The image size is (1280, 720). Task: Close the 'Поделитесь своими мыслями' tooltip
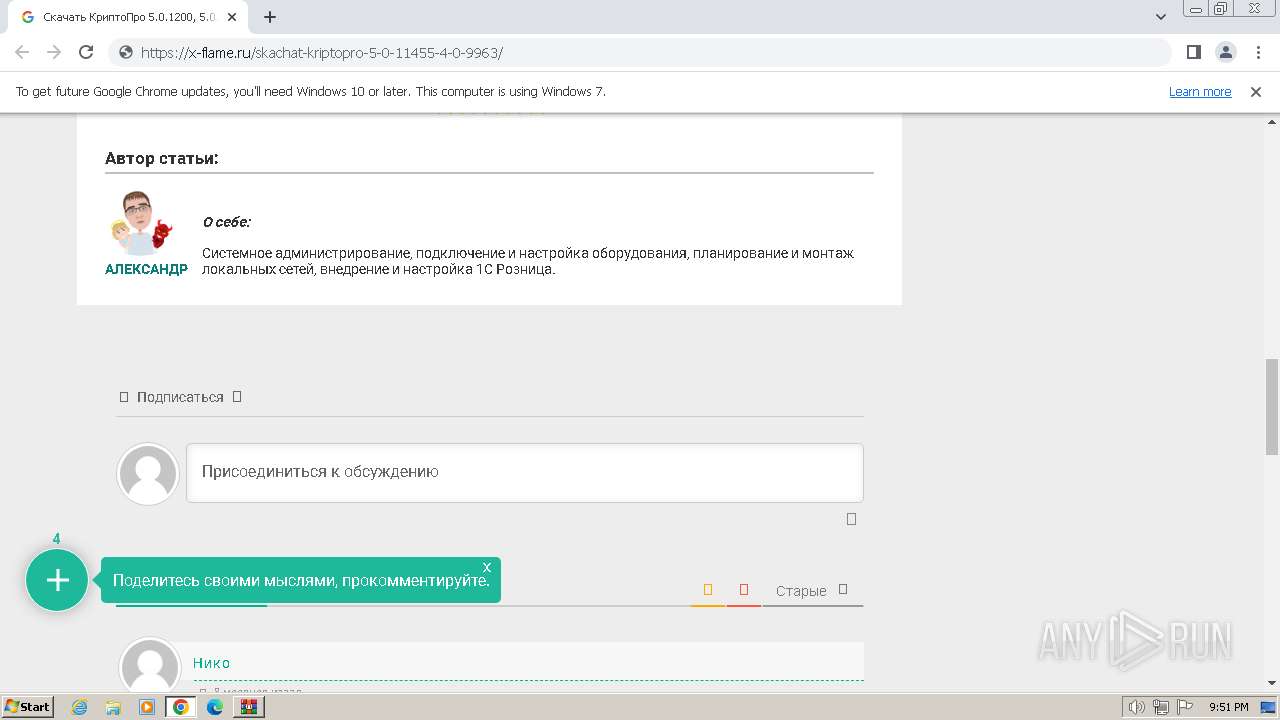coord(487,567)
